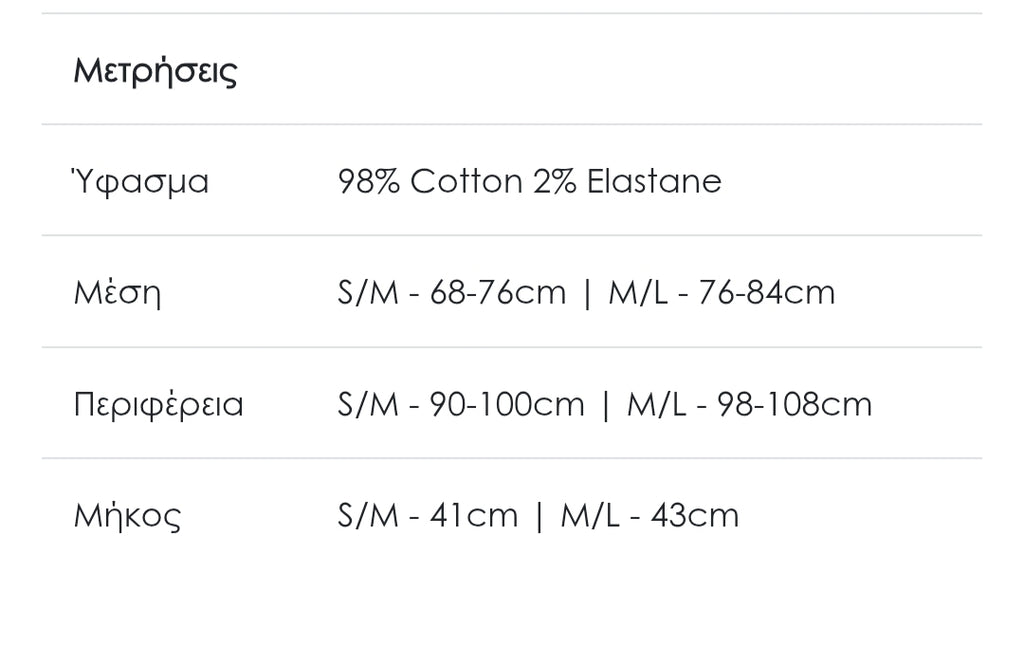Image resolution: width=1024 pixels, height=646 pixels.
Task: Select the Ύφασμα row label
Action: (141, 182)
